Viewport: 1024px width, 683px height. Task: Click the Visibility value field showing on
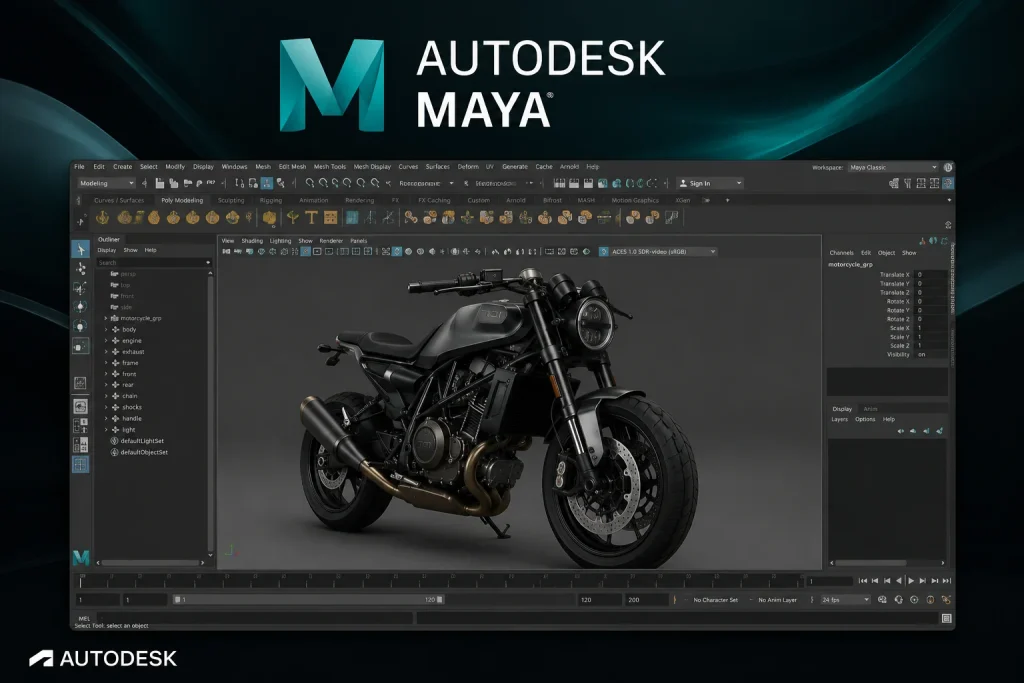931,355
